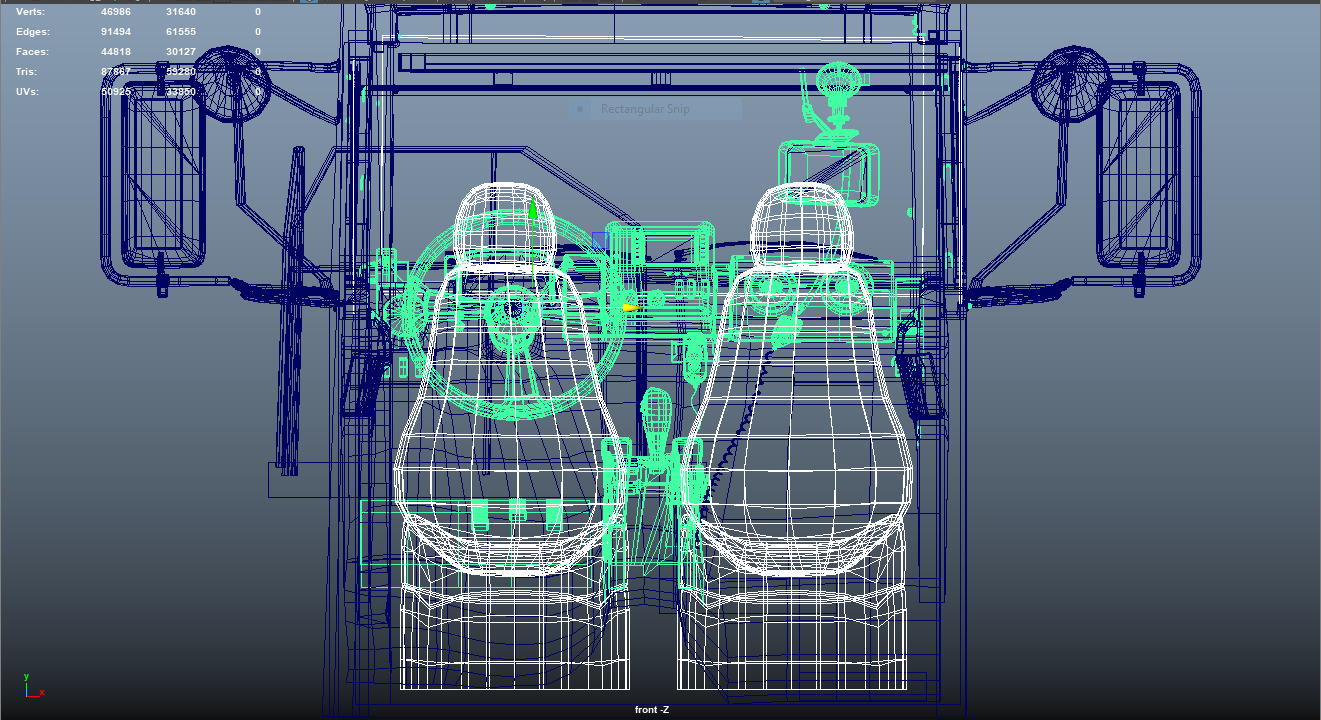Click the XY axis orientation gizmo
Screen dimensions: 1321x720
click(x=33, y=685)
